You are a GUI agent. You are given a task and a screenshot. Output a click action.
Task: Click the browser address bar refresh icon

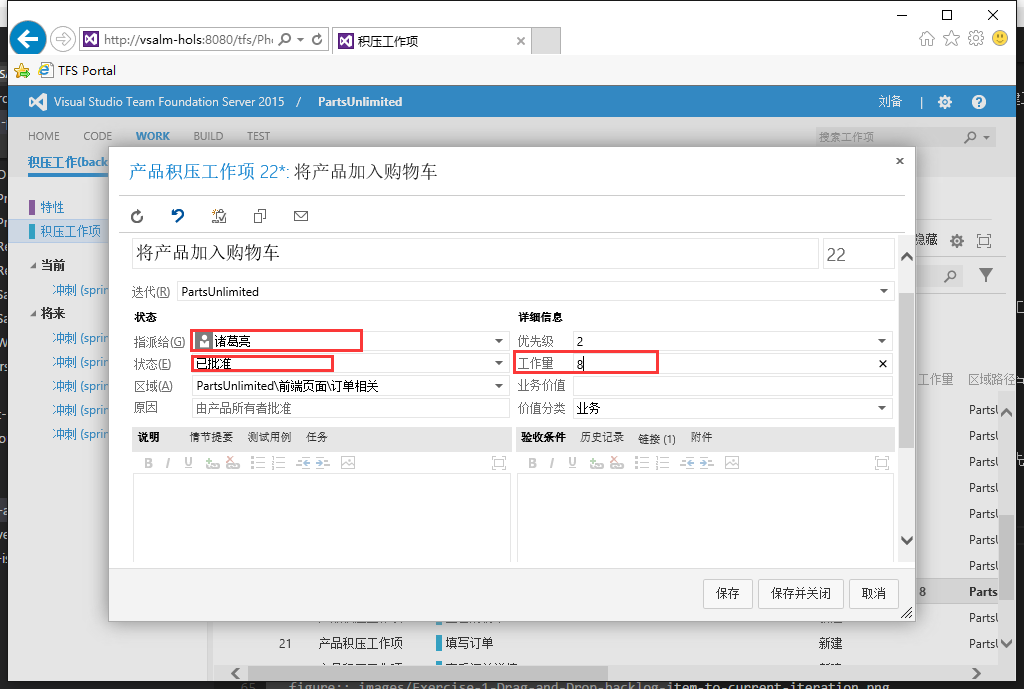317,39
